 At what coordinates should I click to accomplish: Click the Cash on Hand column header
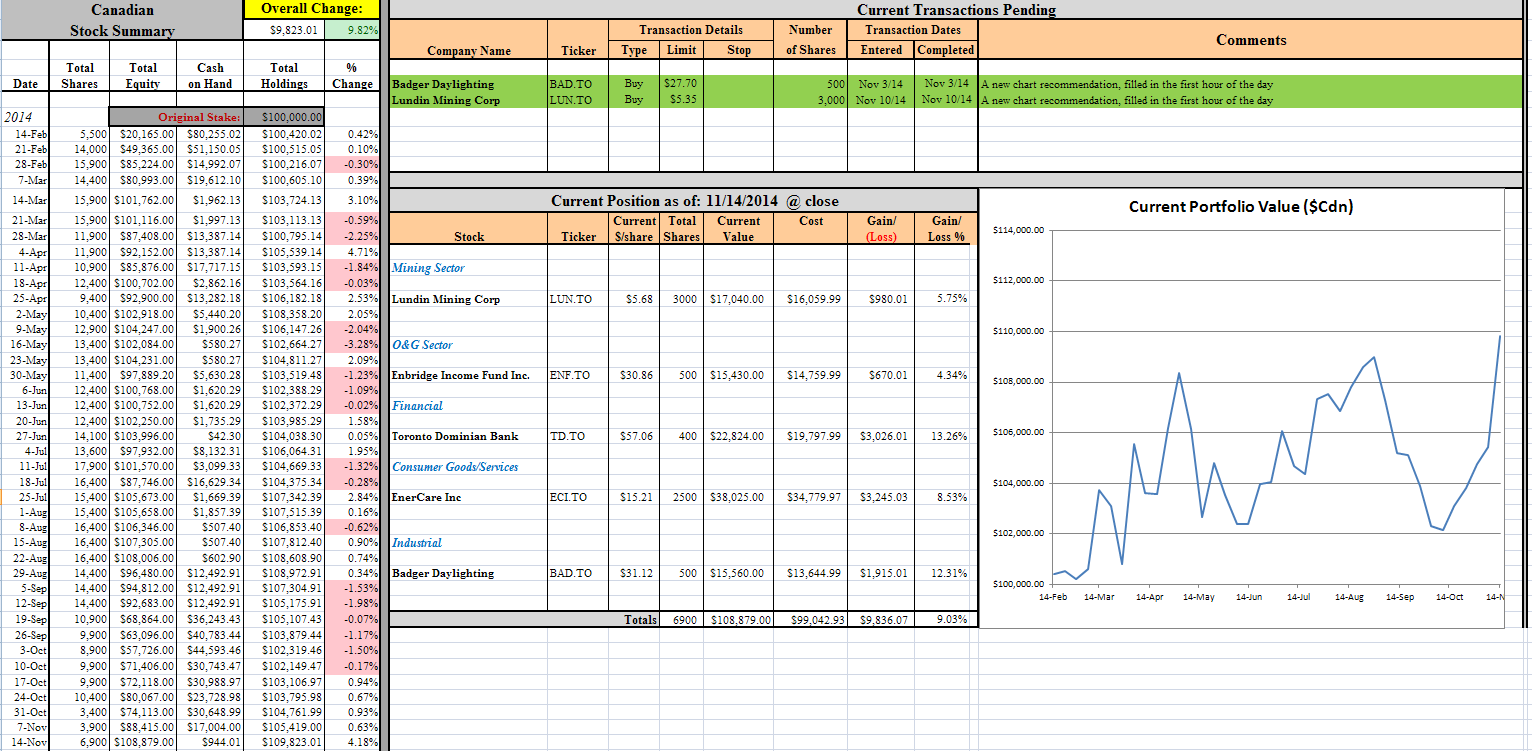click(210, 76)
